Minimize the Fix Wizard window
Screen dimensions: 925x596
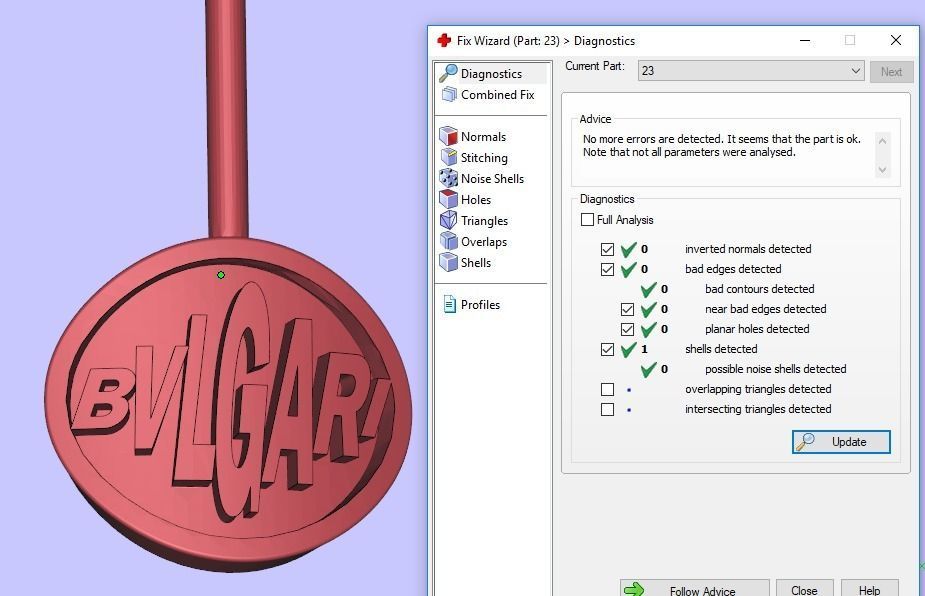pos(805,40)
